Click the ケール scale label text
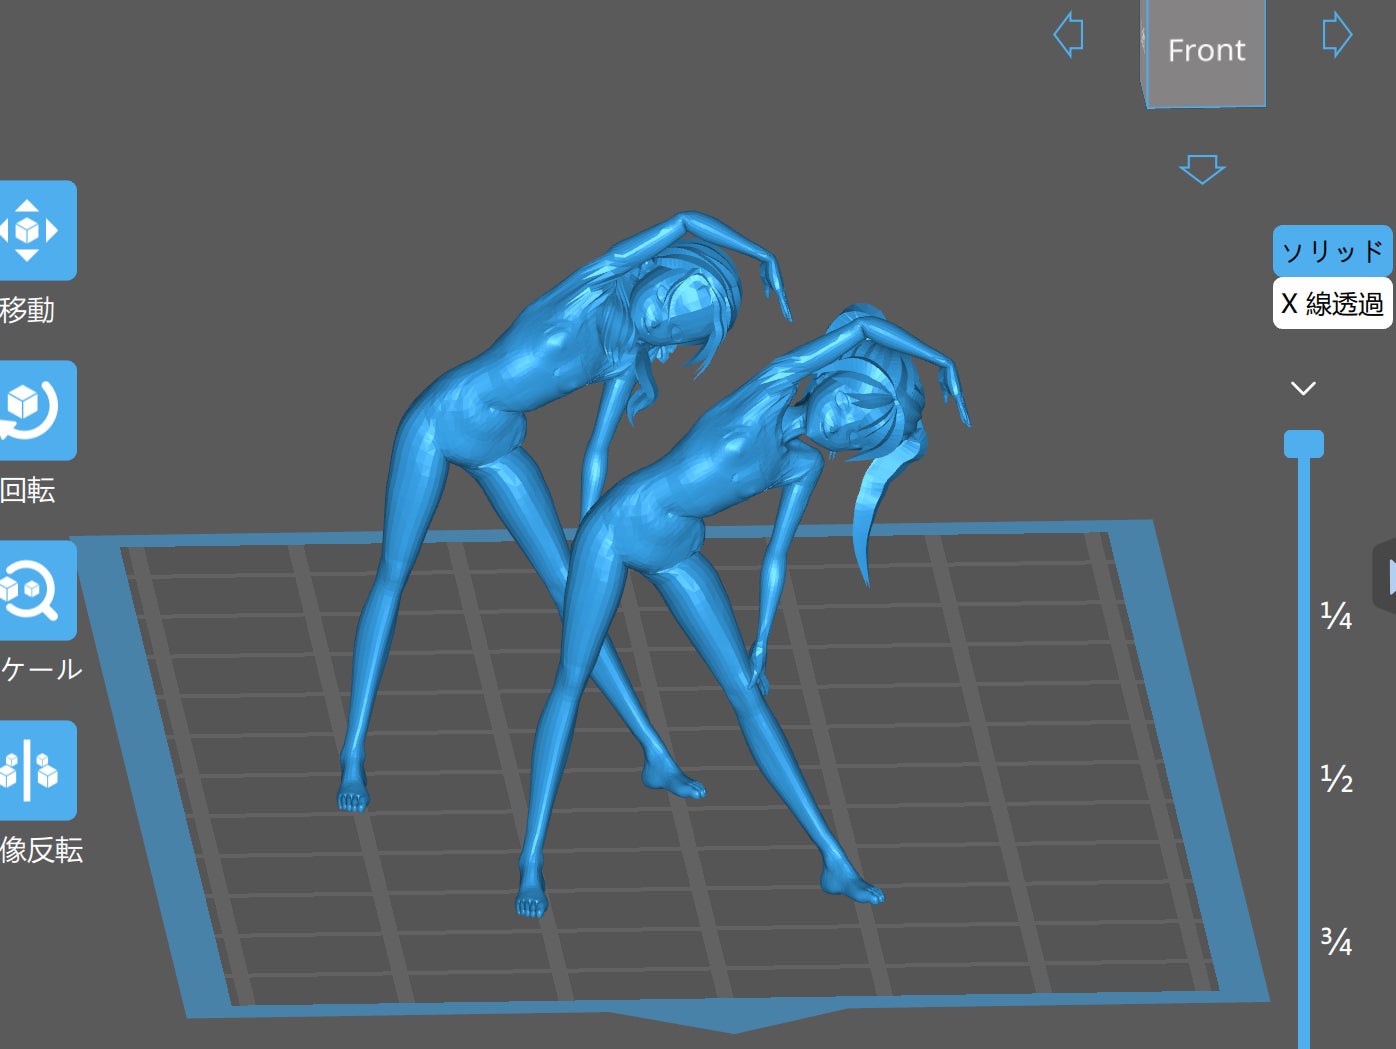 [41, 669]
